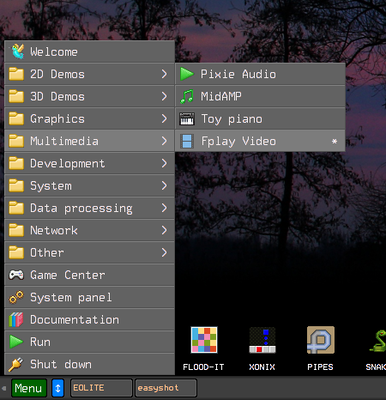Click the Pixie Audio play icon

click(x=187, y=74)
